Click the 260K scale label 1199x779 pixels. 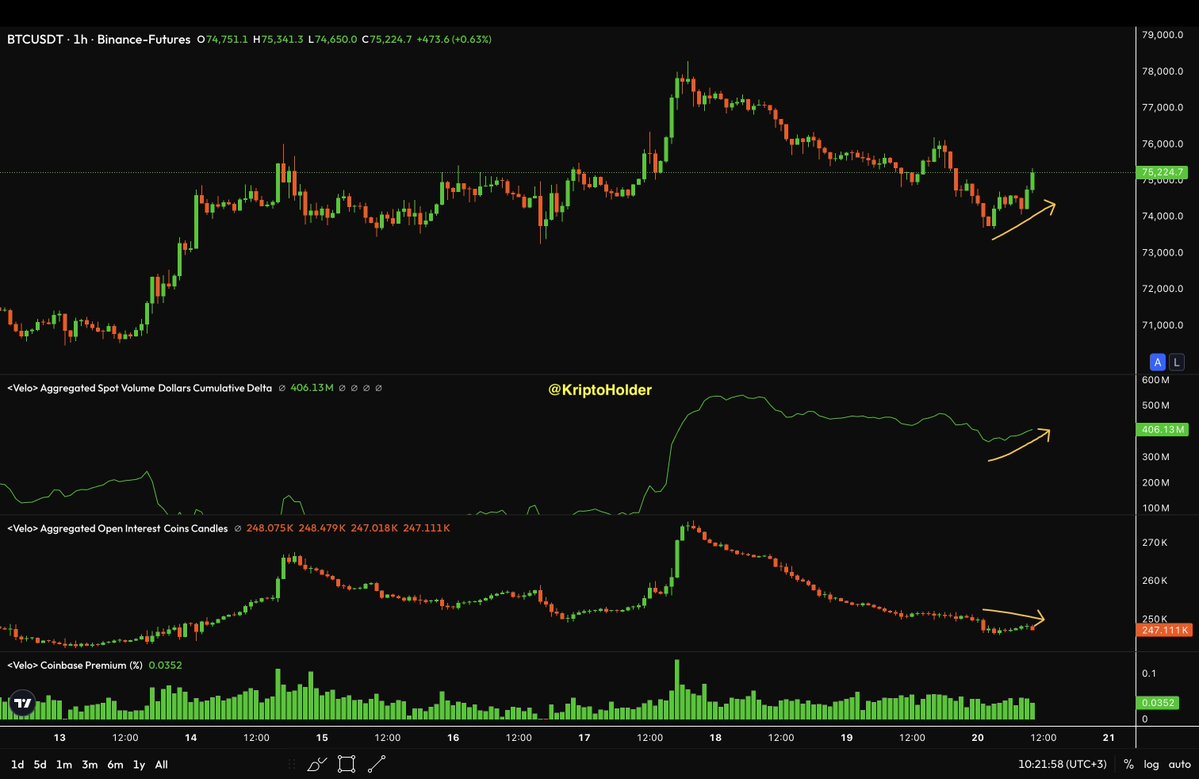[x=1155, y=580]
